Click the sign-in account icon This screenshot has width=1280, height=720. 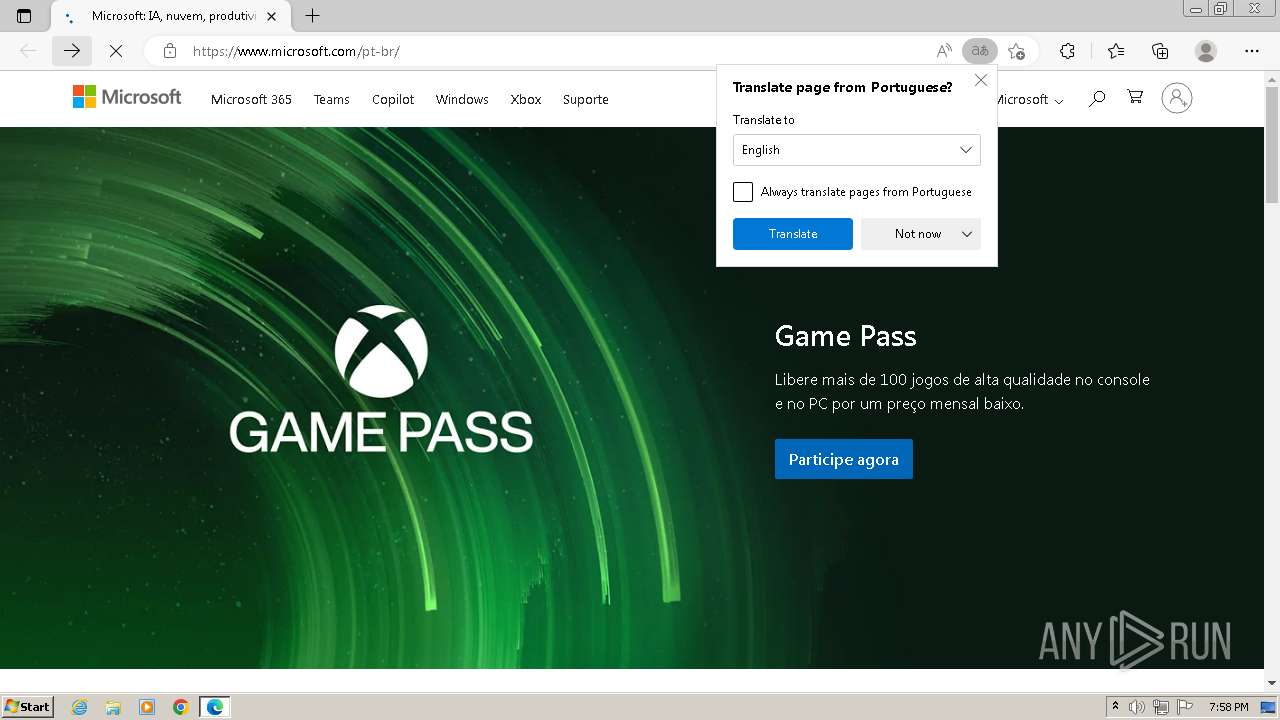pos(1177,98)
